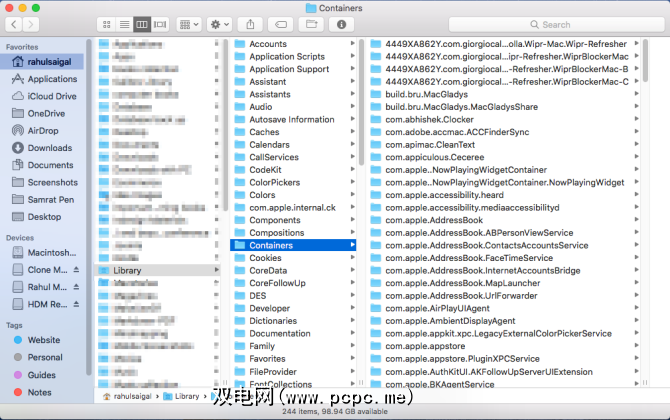Click the second column vertical scrollbar

click(x=361, y=103)
